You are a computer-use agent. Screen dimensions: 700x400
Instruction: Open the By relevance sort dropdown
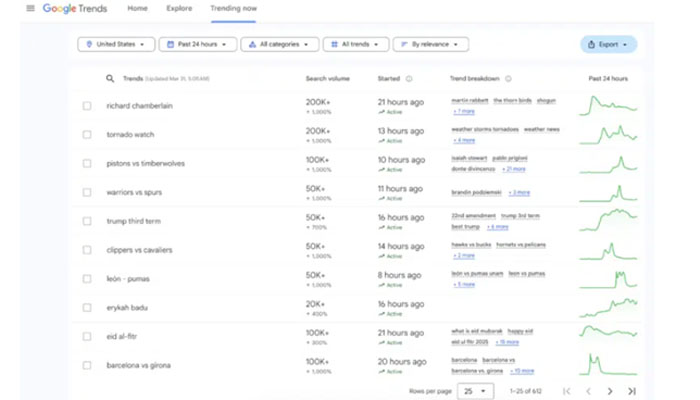click(430, 44)
